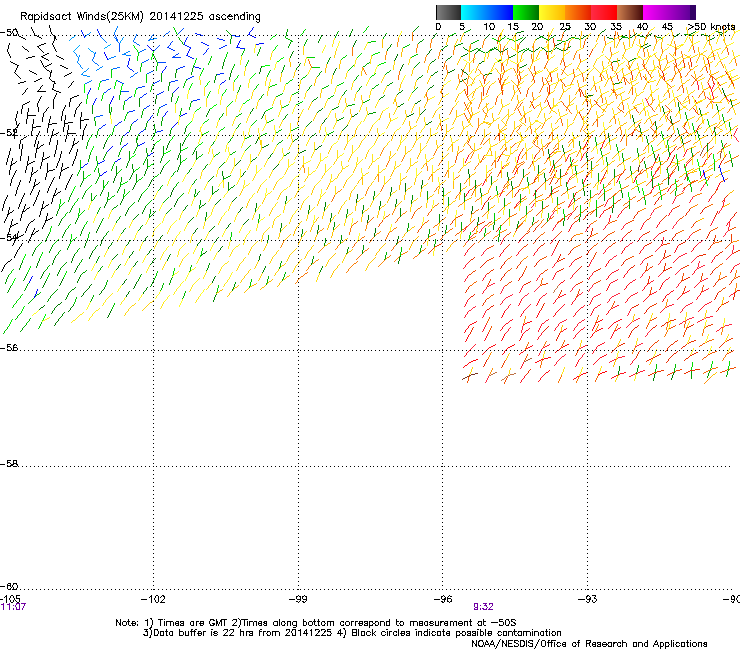740x650 pixels.
Task: Click the '-102' longitude axis label
Action: [x=153, y=599]
